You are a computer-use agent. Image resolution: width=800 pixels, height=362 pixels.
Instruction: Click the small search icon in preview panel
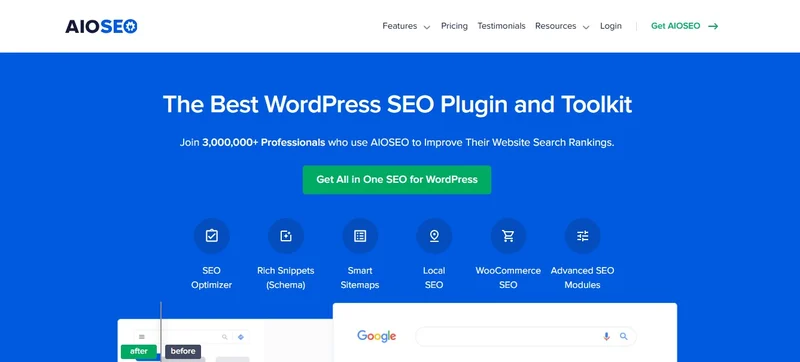224,337
